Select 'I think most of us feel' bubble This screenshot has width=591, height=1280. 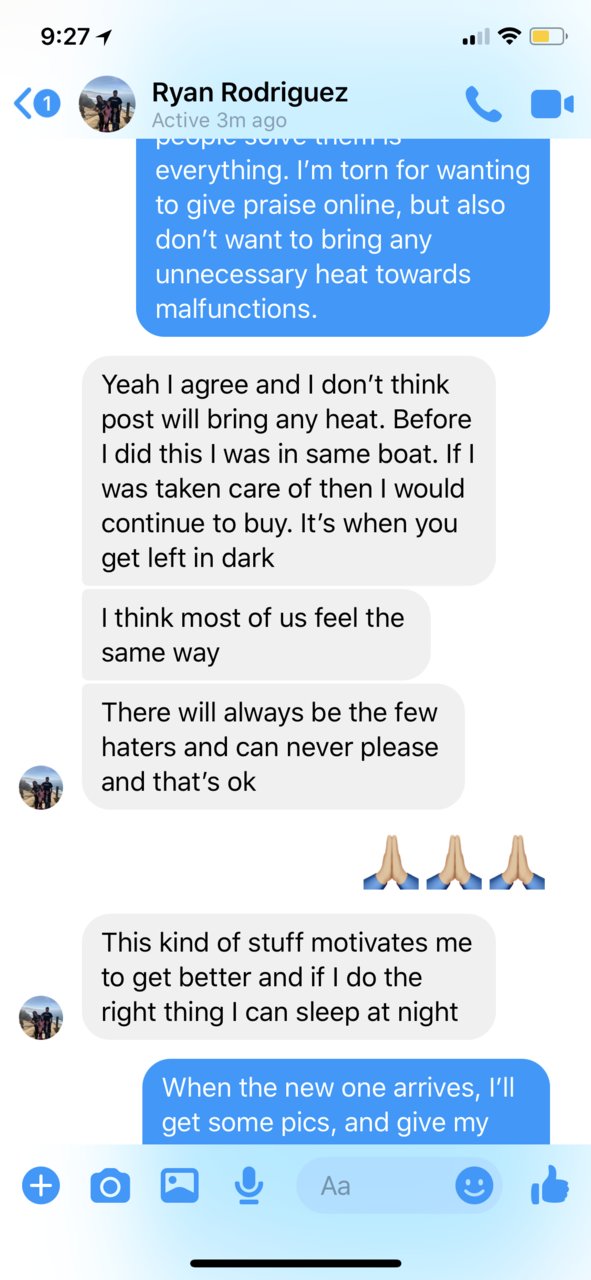pyautogui.click(x=256, y=635)
